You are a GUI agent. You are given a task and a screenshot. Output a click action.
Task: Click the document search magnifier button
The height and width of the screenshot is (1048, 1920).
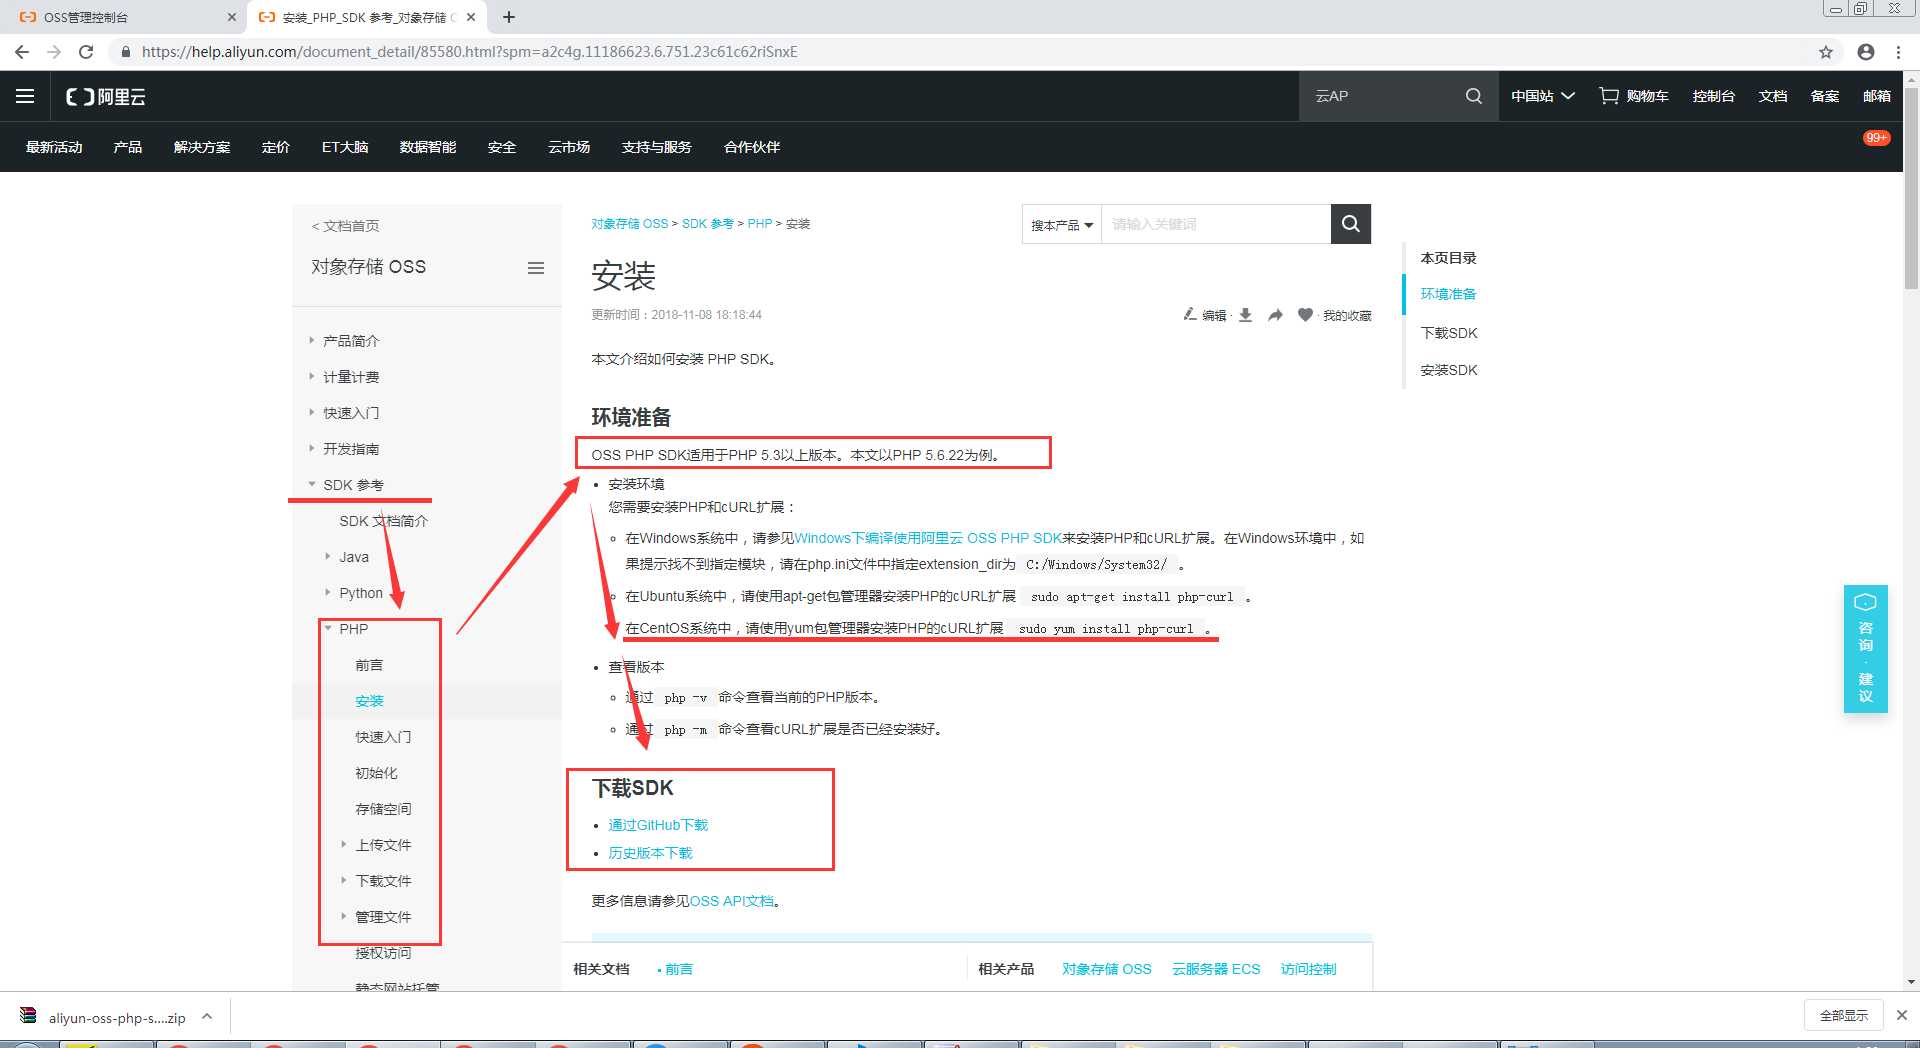click(x=1351, y=224)
